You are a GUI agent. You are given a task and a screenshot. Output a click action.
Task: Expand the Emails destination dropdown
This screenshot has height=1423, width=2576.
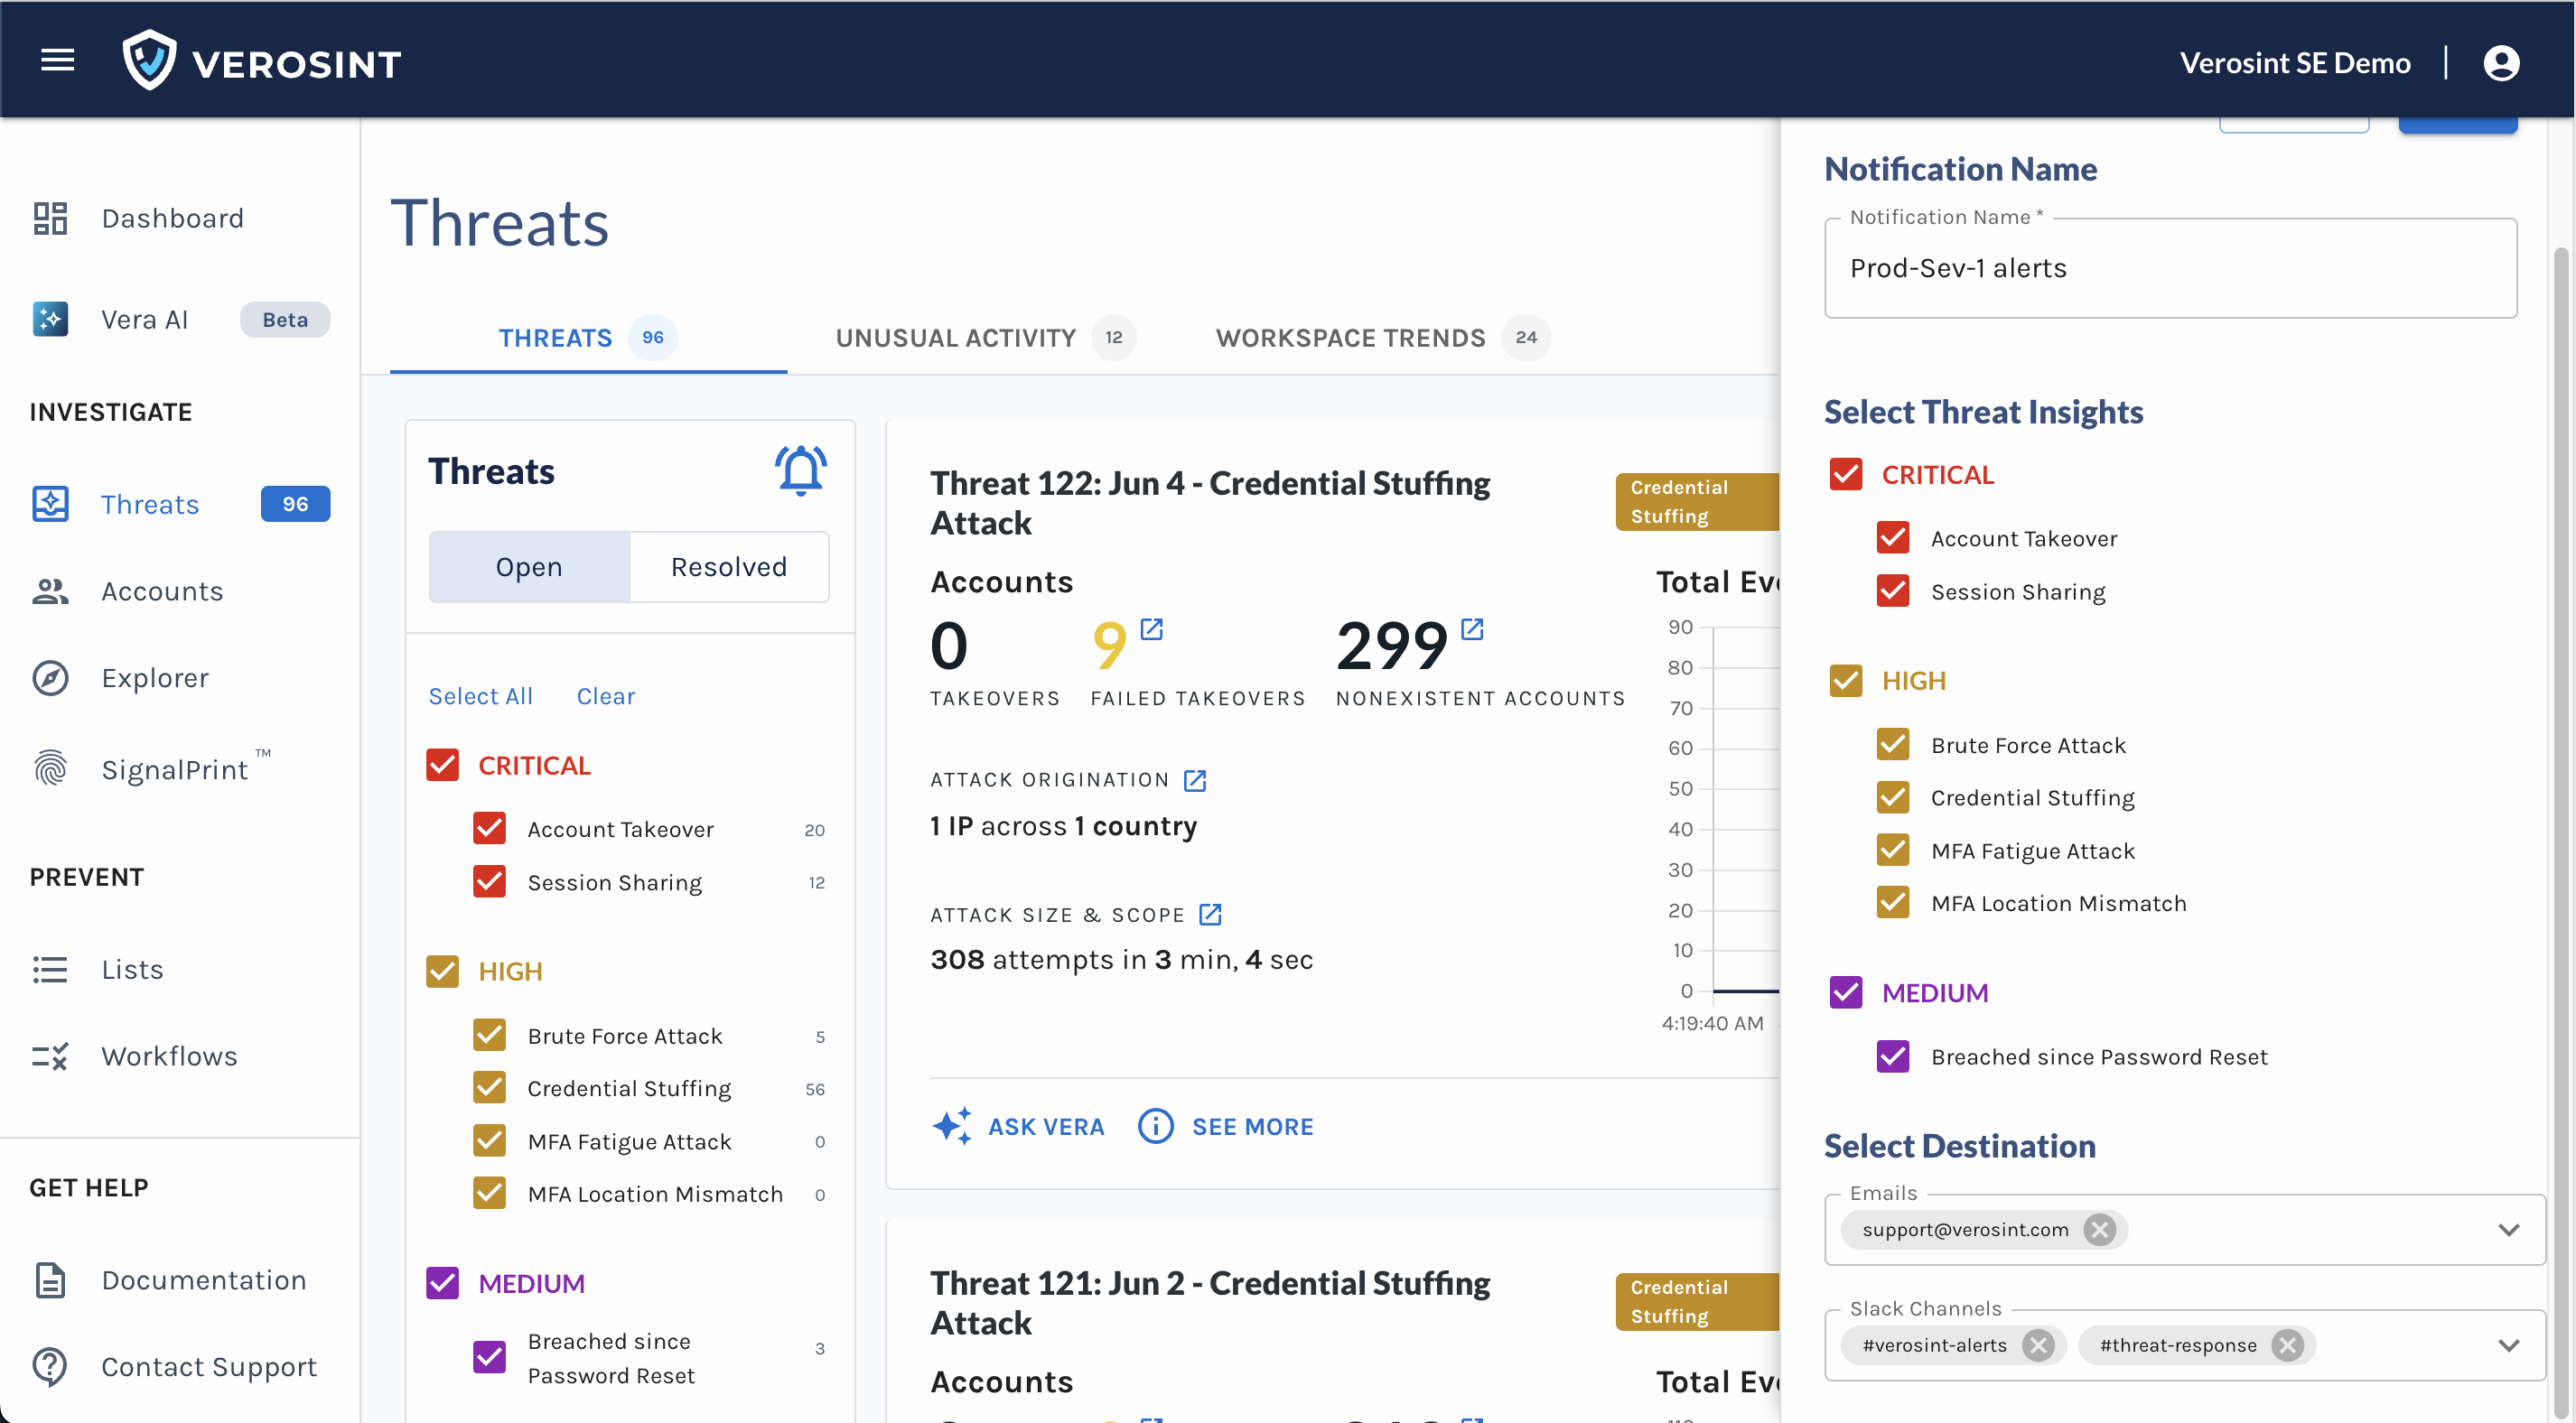(2507, 1229)
